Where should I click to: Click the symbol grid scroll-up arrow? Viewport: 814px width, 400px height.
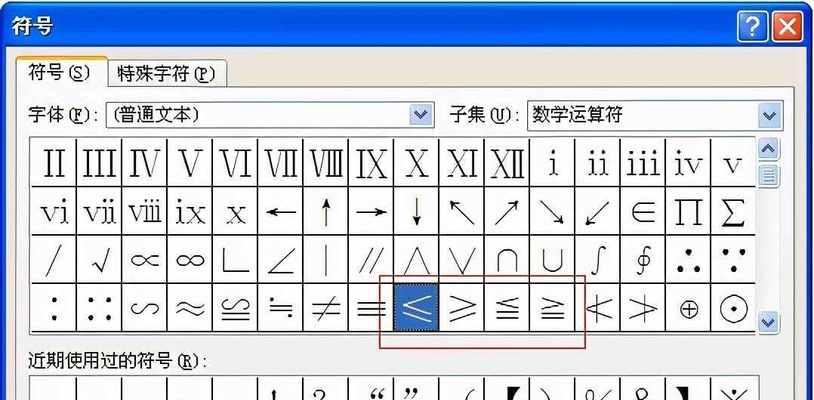coord(768,150)
